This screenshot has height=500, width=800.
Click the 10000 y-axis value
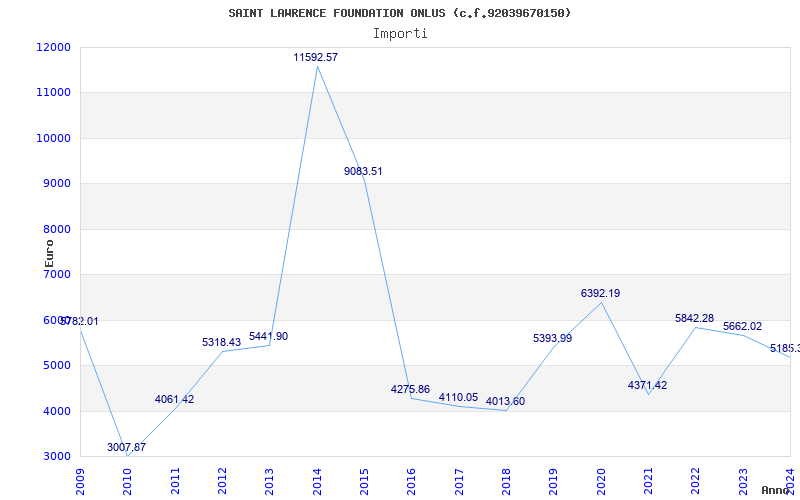coord(54,138)
